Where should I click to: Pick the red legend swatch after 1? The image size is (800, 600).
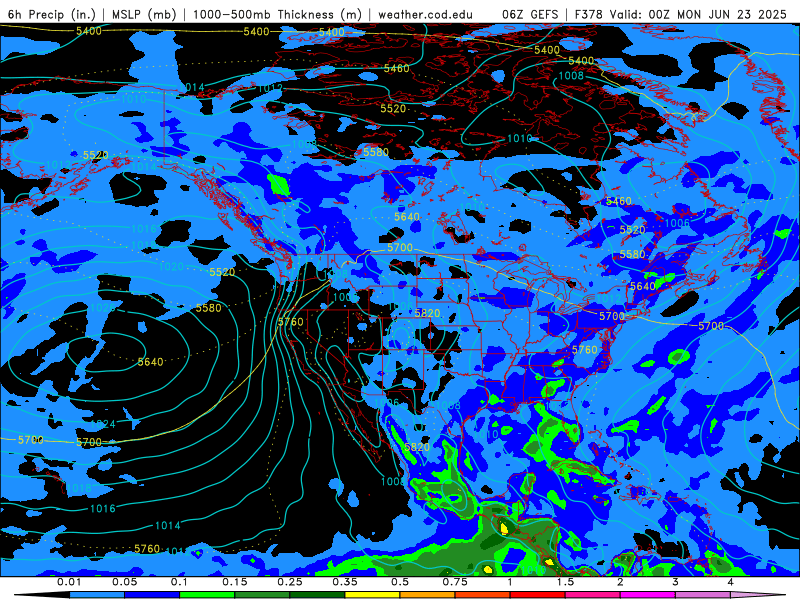pyautogui.click(x=537, y=595)
